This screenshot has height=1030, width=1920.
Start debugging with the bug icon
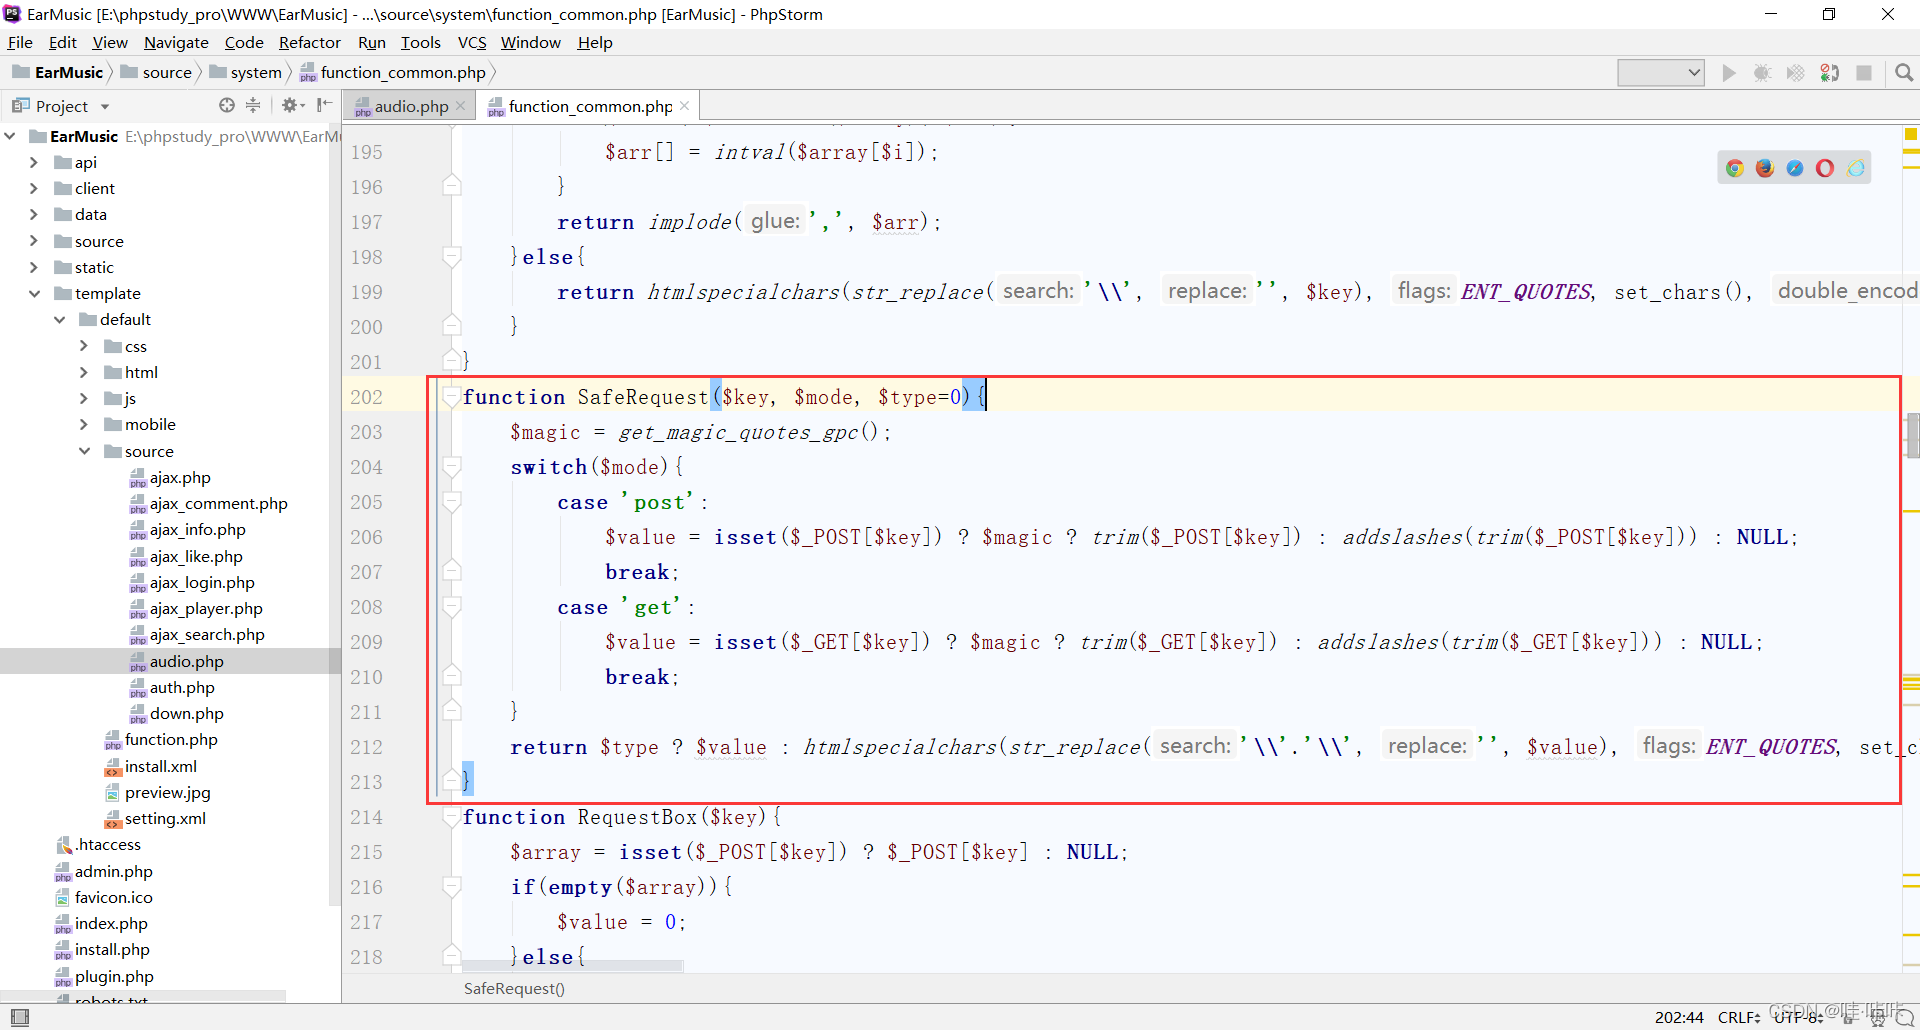pyautogui.click(x=1763, y=73)
